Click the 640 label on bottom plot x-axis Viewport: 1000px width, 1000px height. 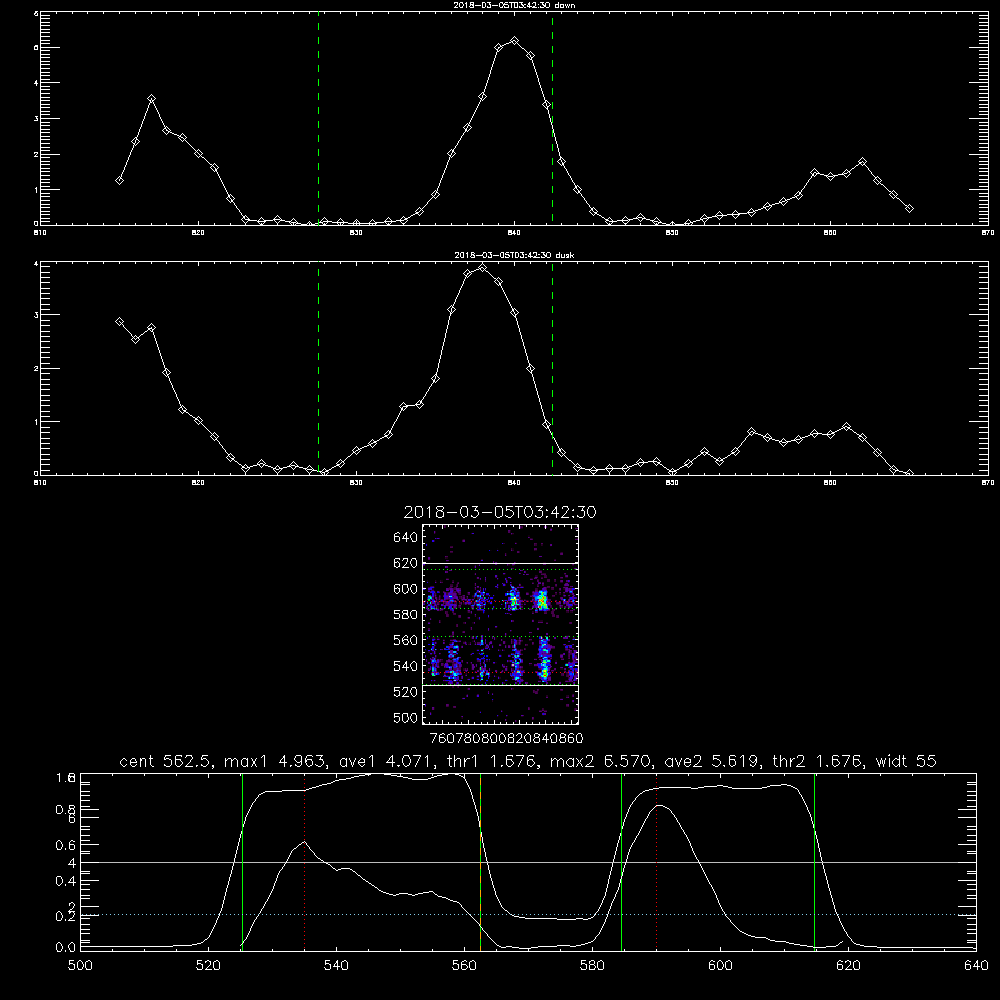click(976, 966)
